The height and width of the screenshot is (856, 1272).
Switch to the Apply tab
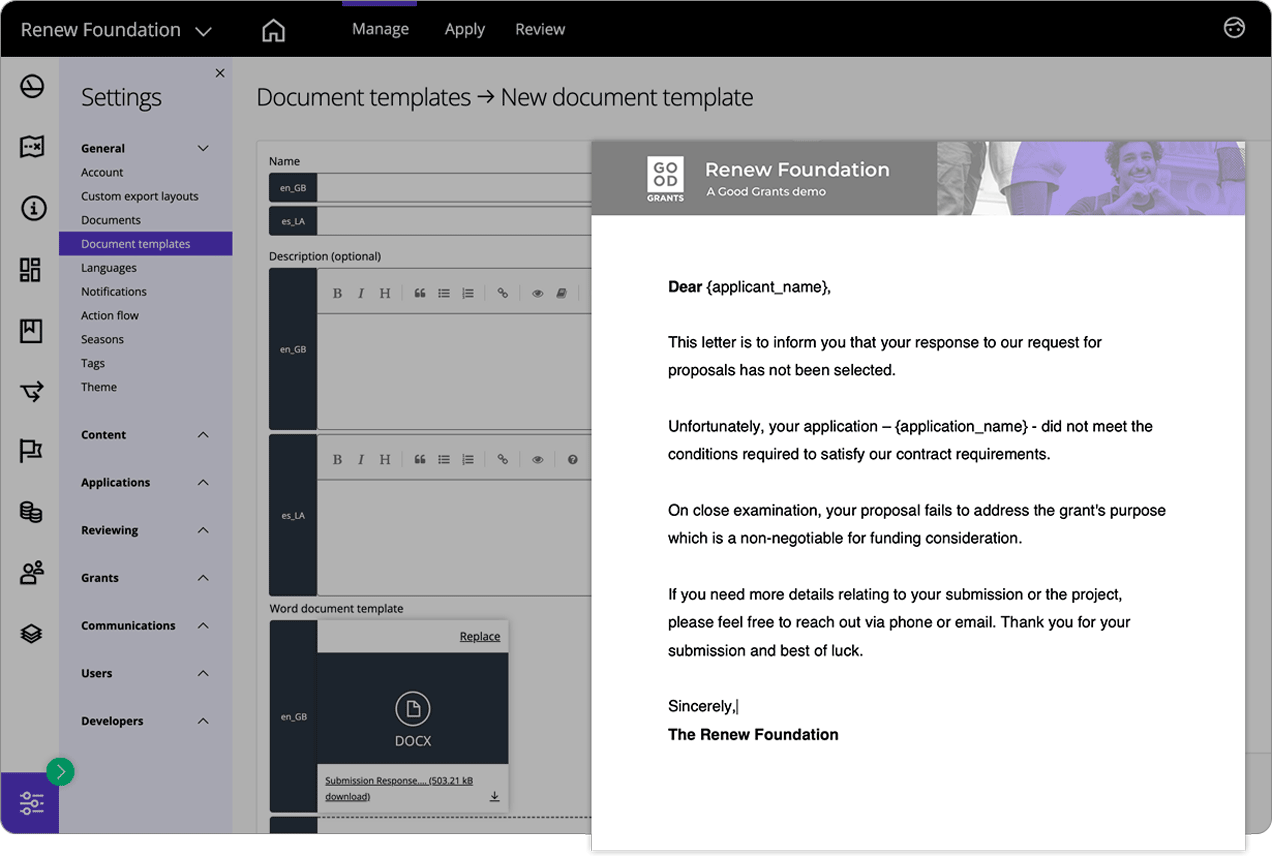[464, 29]
